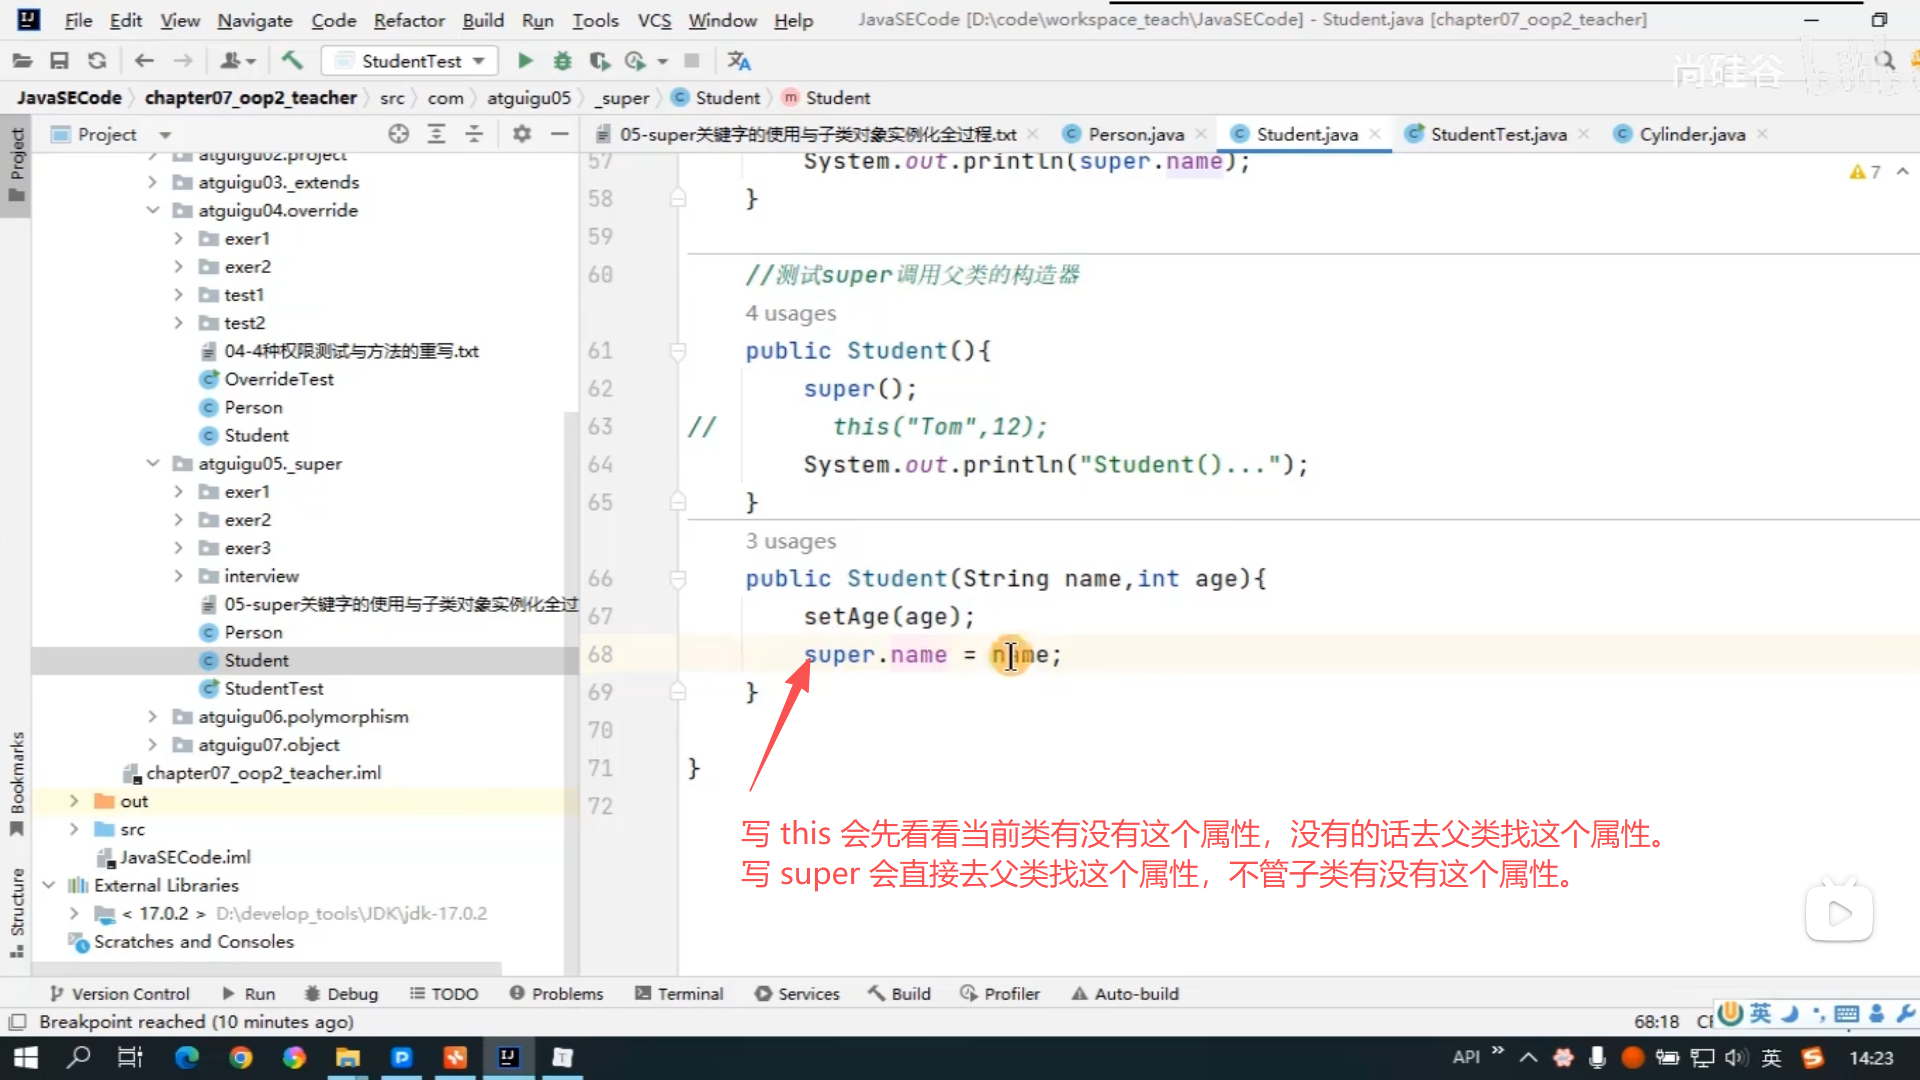Run StudentTest with the green Run icon
Screen dimensions: 1920x1080
pyautogui.click(x=525, y=61)
